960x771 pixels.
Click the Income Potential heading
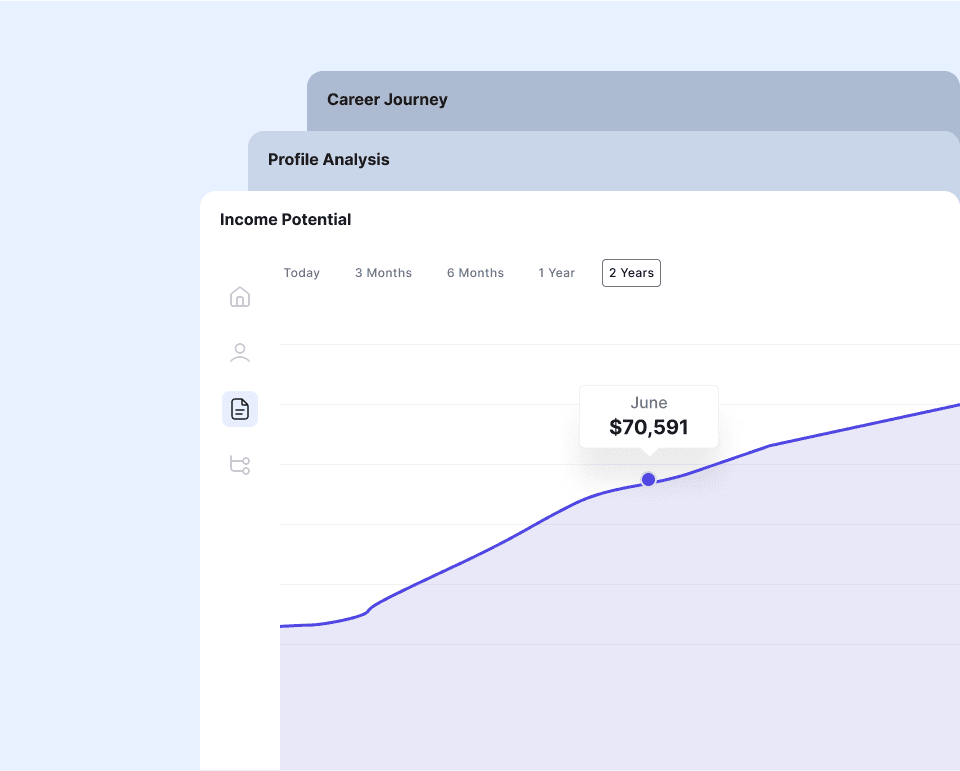point(285,220)
